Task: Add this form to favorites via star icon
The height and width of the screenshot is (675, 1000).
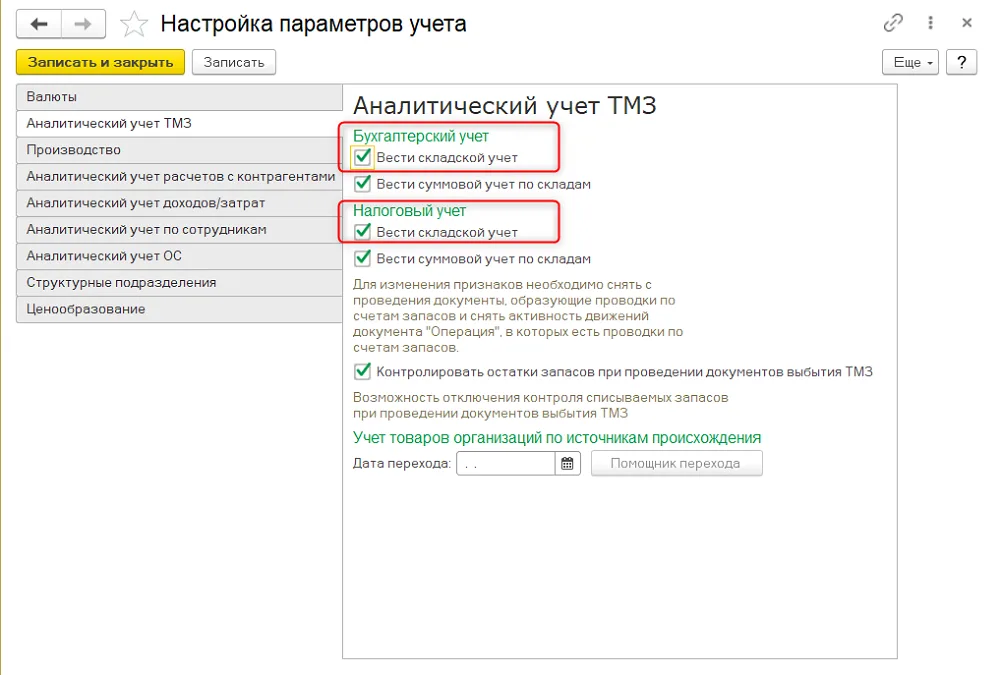Action: coord(133,24)
